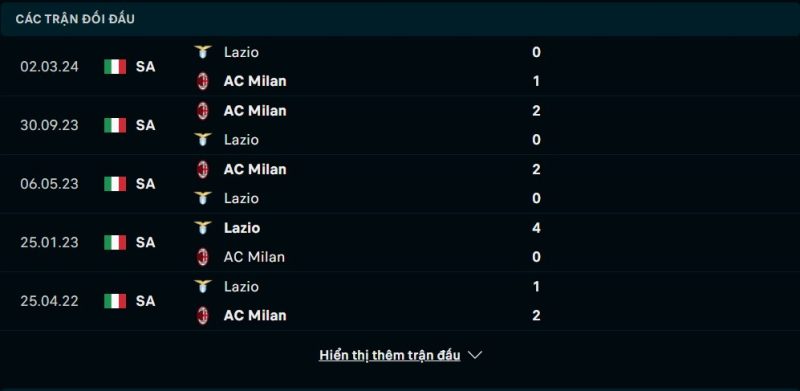800x391 pixels.
Task: Click the Lazio crest in the 02.03.24 match
Action: pyautogui.click(x=203, y=52)
